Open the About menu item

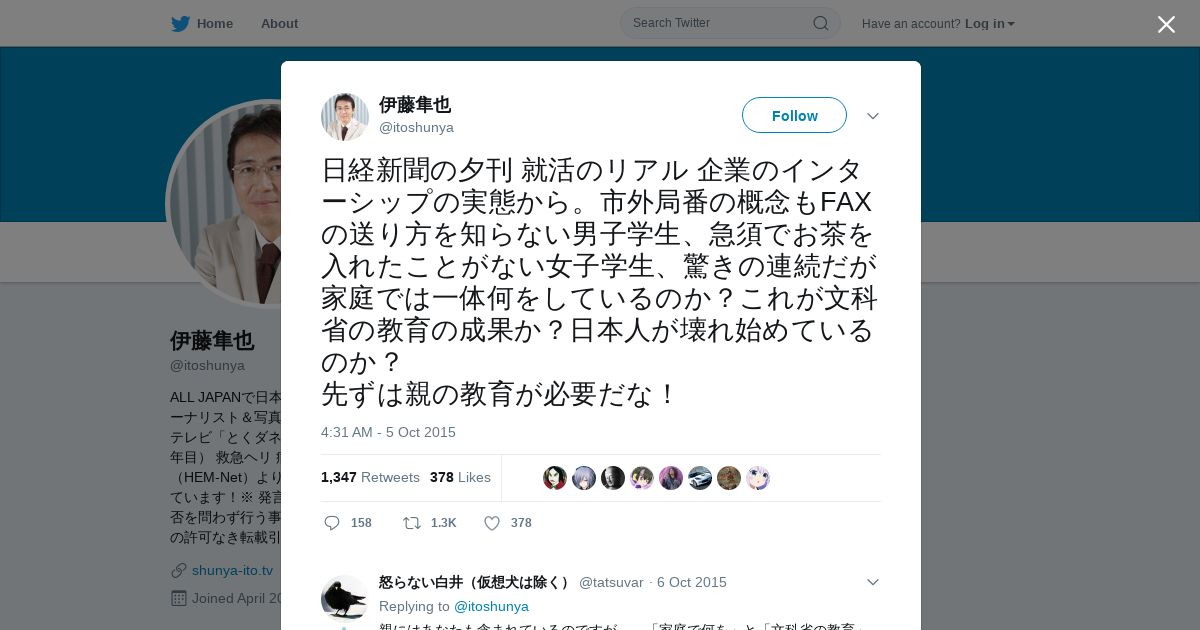[279, 23]
